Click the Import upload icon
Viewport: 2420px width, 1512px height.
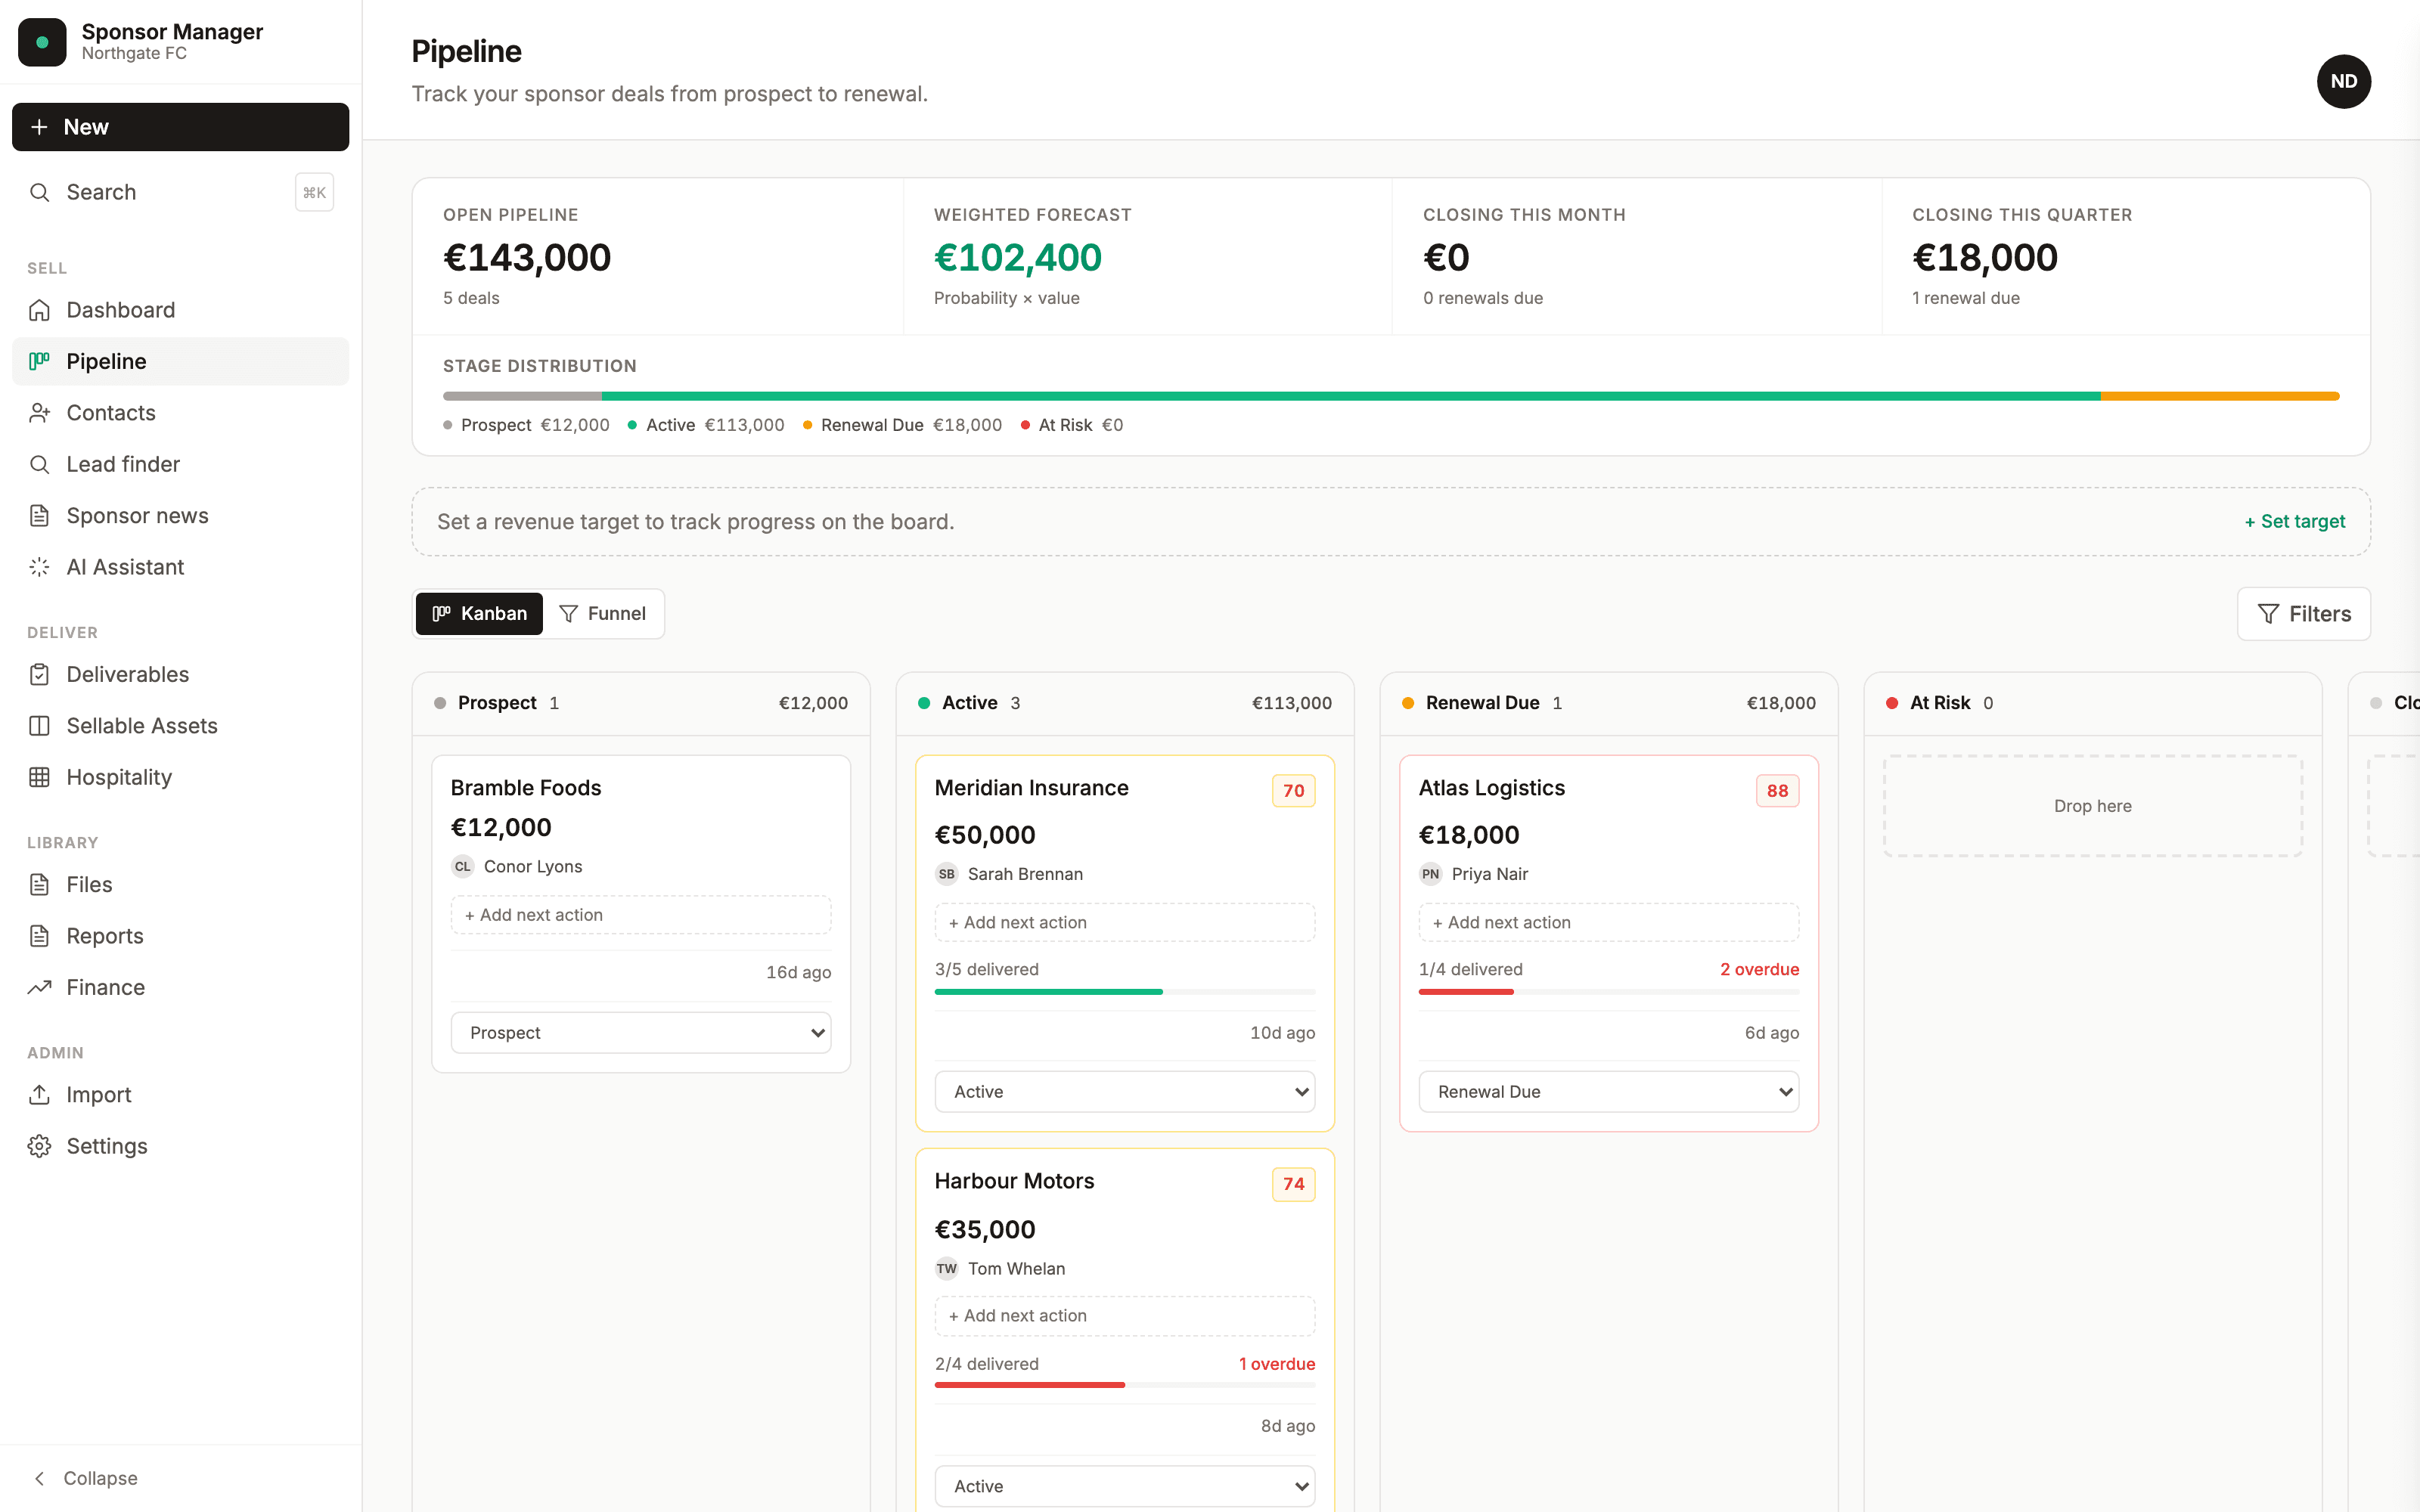39,1094
